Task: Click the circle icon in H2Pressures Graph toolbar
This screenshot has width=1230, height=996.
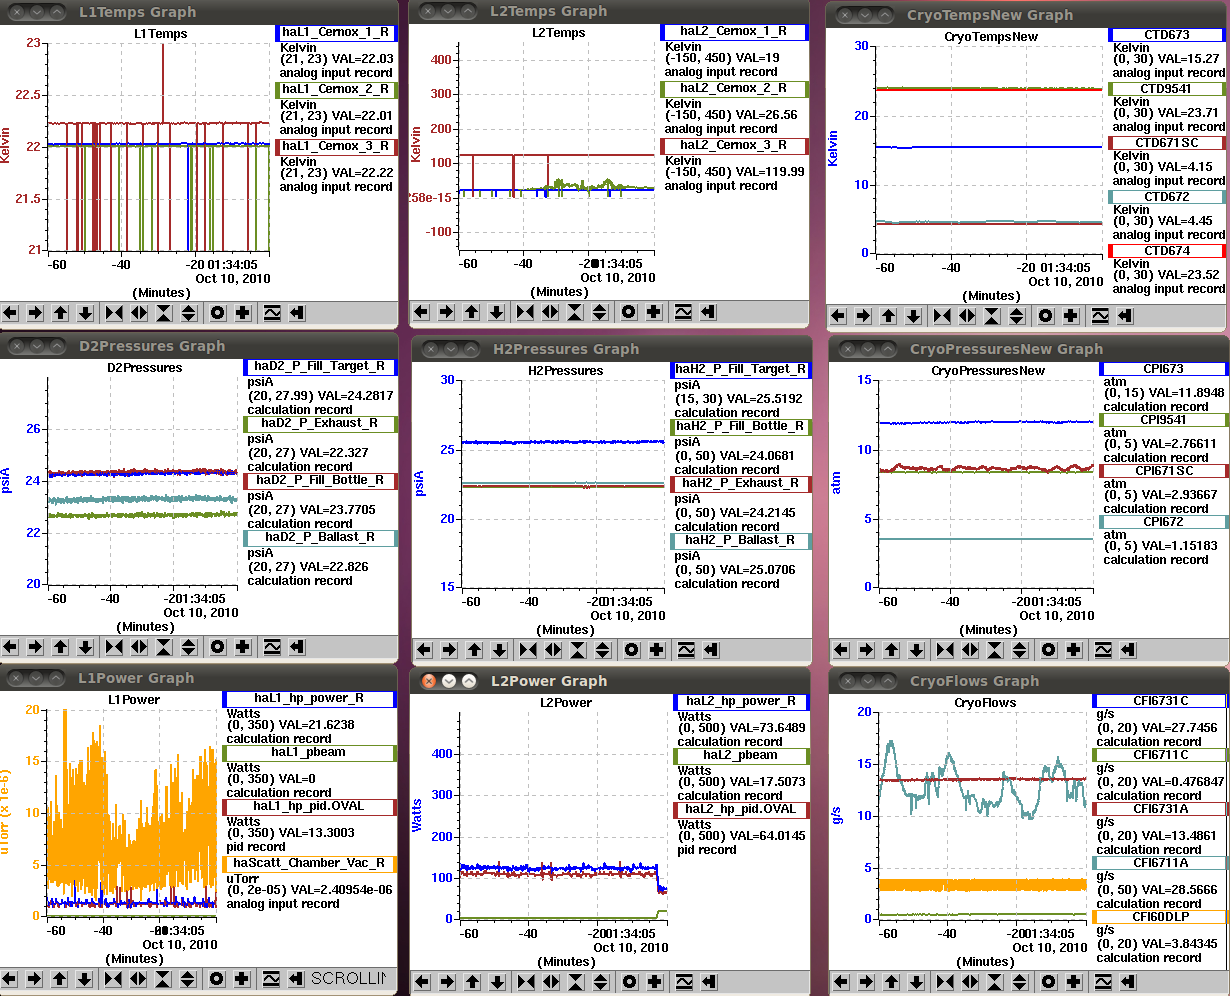Action: 632,650
